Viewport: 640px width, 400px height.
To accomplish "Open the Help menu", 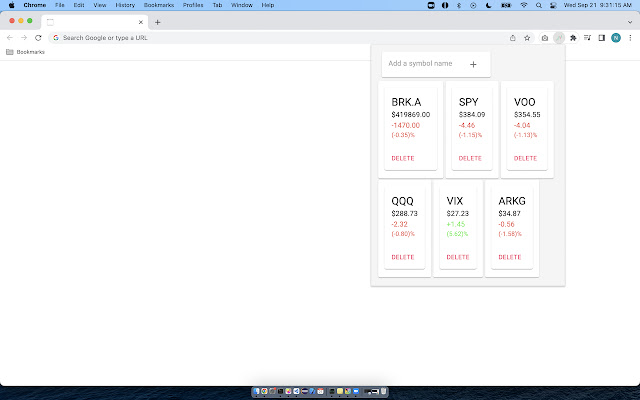I will (x=268, y=5).
